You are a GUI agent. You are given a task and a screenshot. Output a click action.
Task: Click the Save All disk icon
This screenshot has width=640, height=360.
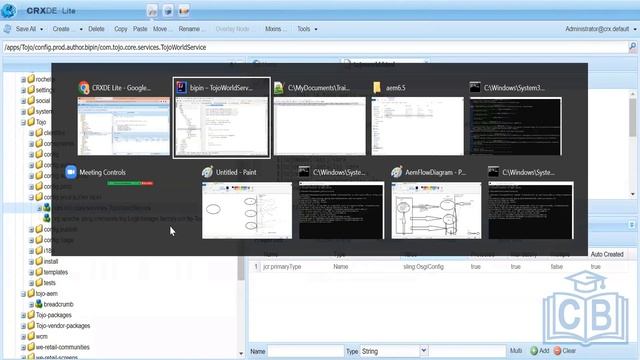click(x=7, y=29)
